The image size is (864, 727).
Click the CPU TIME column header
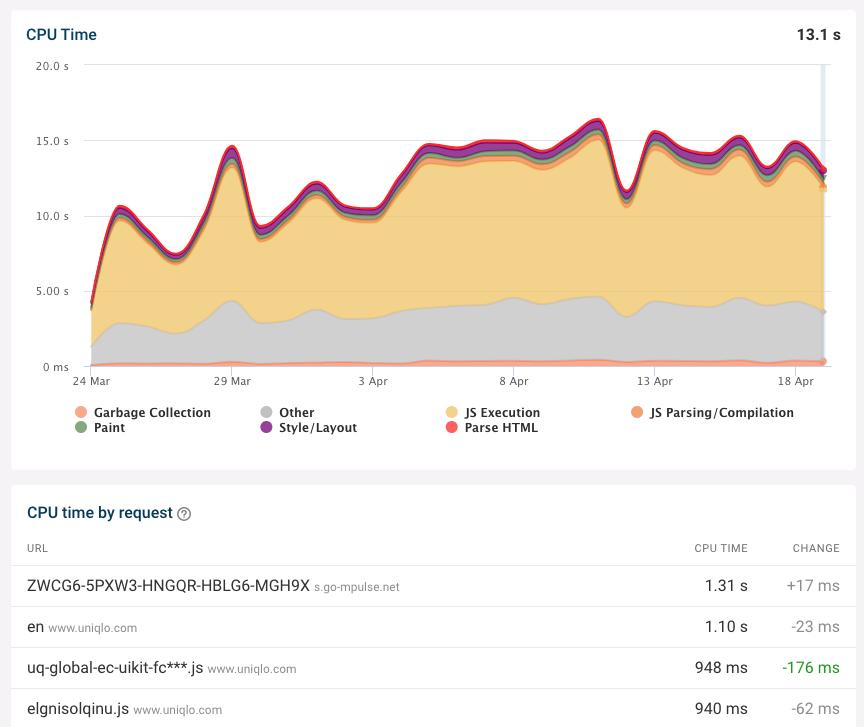coord(721,548)
